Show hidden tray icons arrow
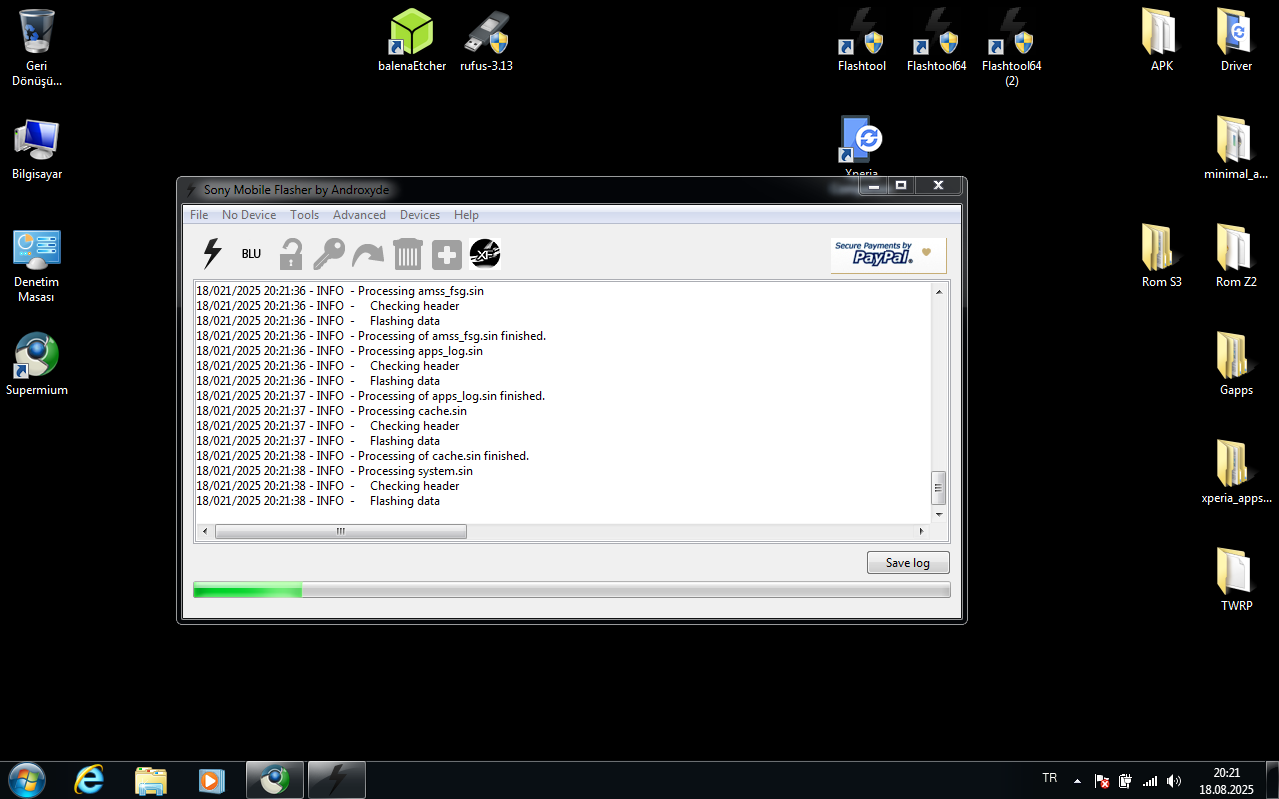 click(1077, 780)
